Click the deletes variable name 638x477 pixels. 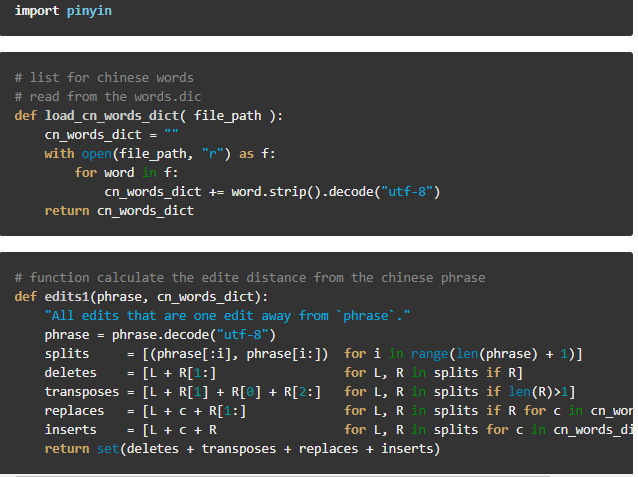click(x=71, y=373)
